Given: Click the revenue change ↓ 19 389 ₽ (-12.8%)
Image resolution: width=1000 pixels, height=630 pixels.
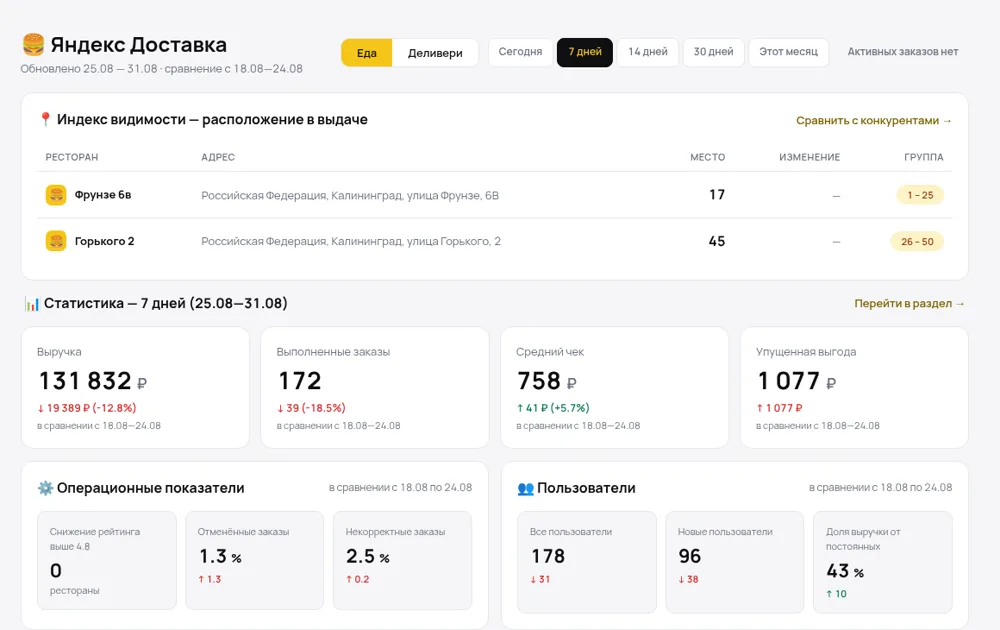Looking at the screenshot, I should tap(87, 408).
